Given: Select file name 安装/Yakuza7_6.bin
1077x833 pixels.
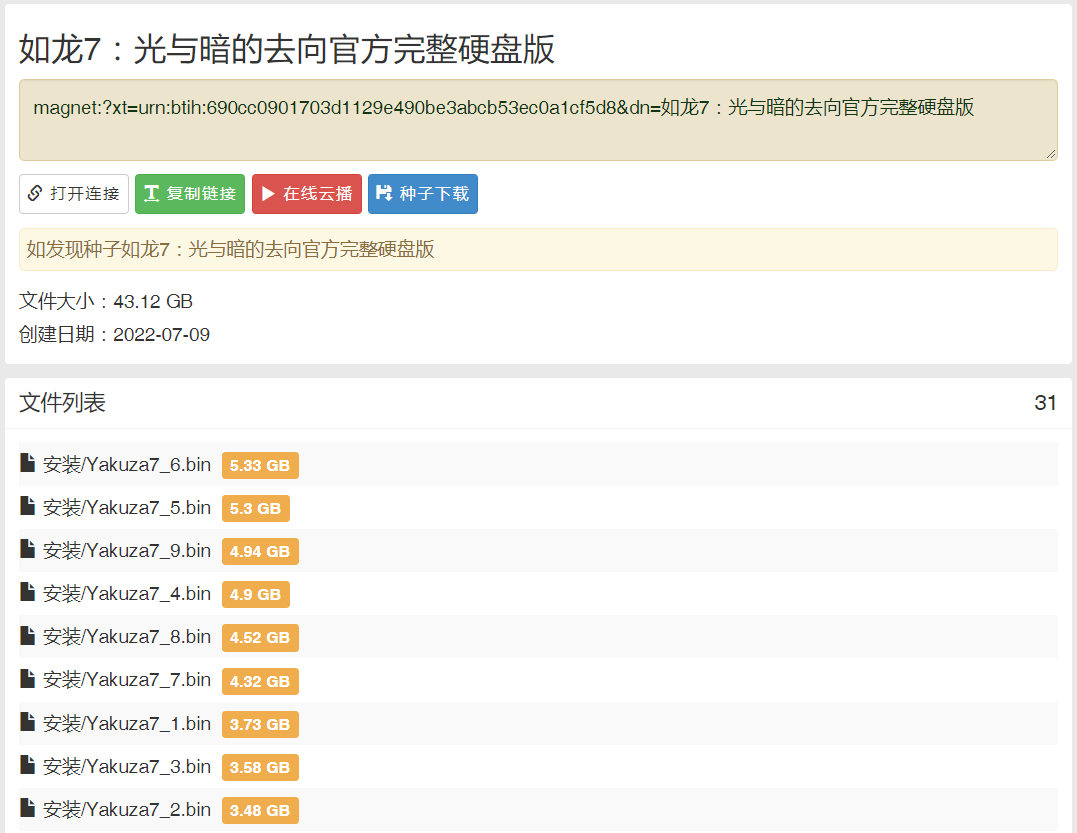Looking at the screenshot, I should pos(127,465).
